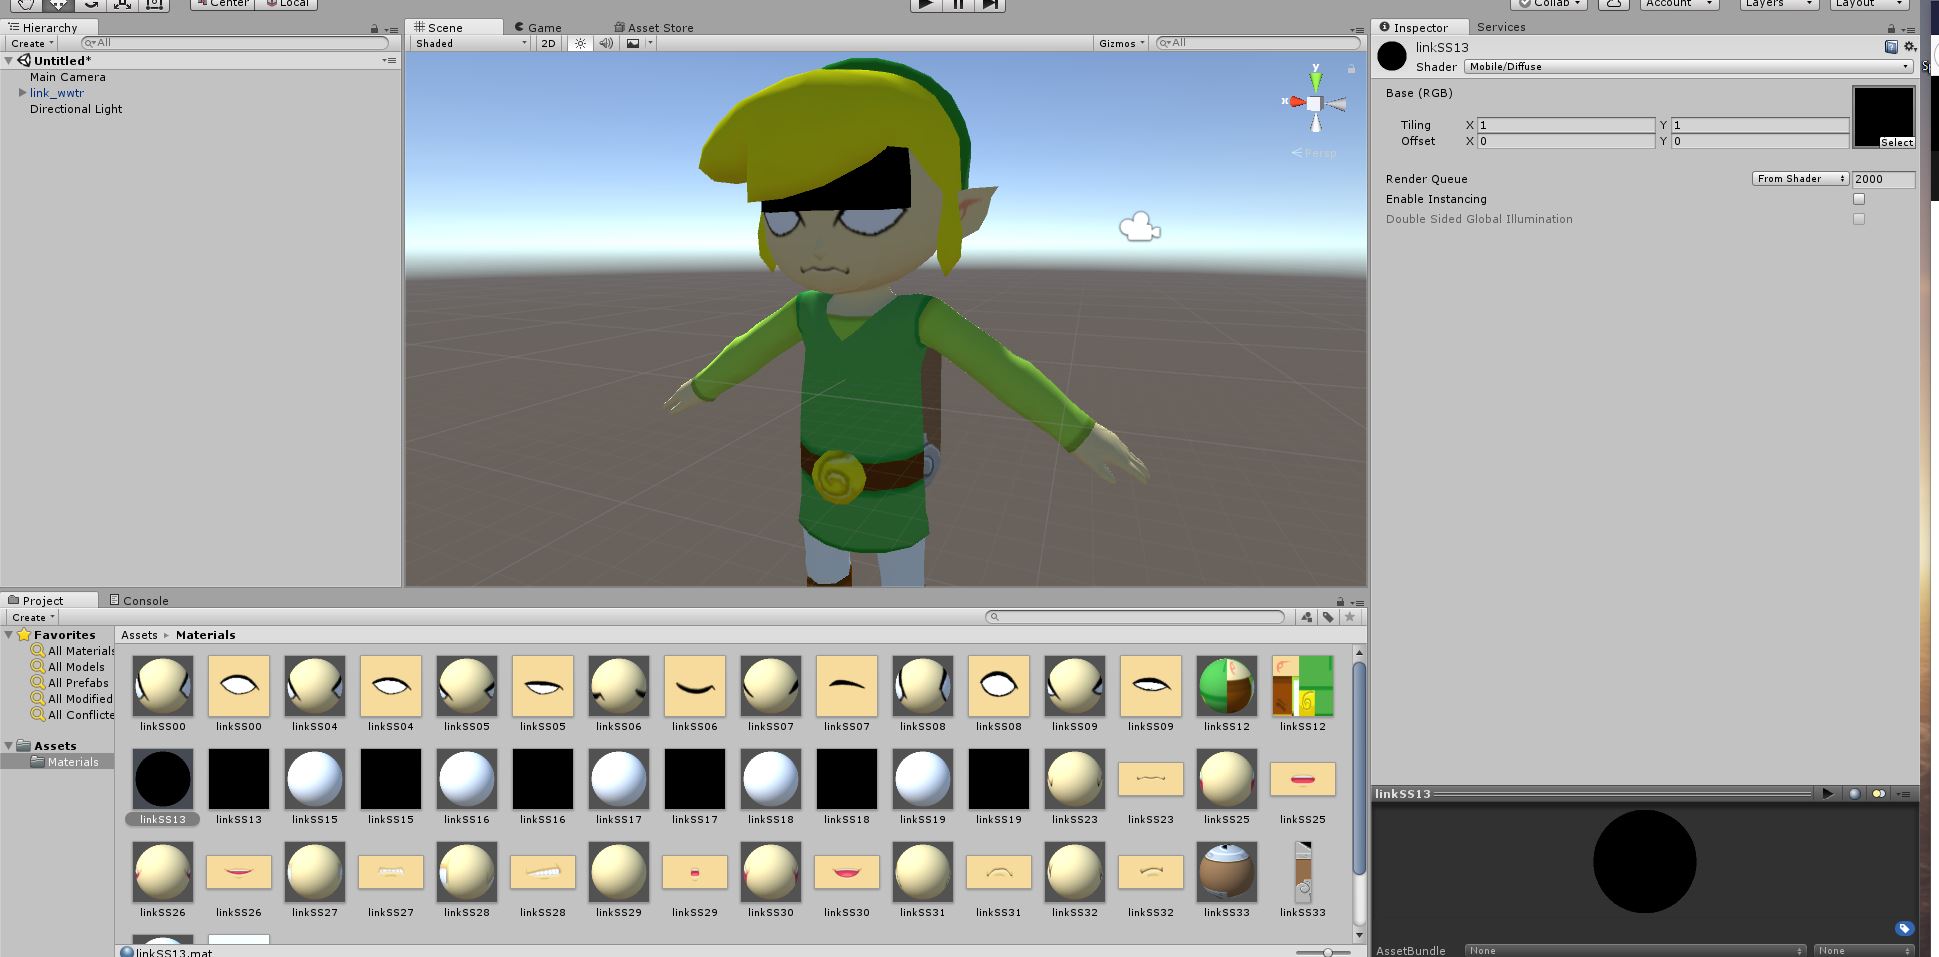Select Directional Light in Hierarchy
This screenshot has height=957, width=1939.
click(x=76, y=109)
